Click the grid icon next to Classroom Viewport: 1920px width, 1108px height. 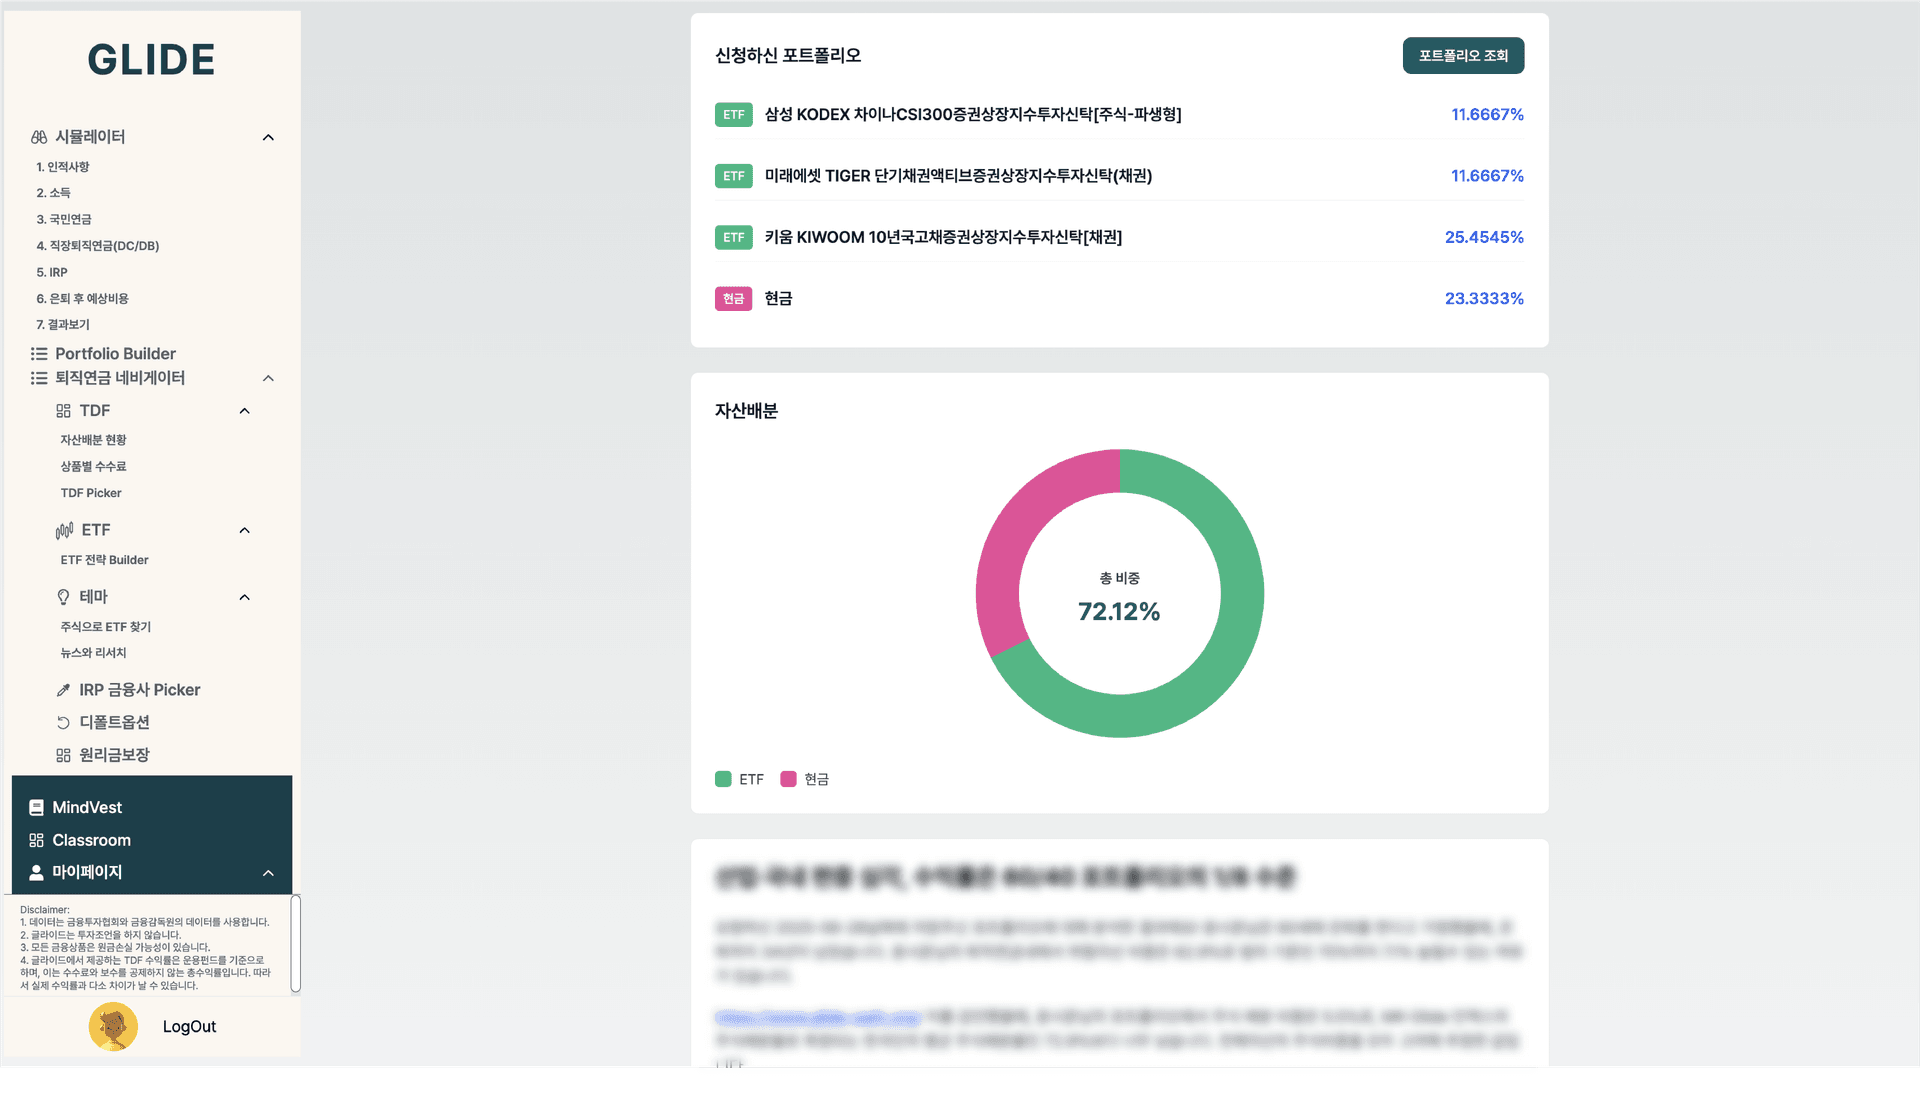tap(37, 841)
